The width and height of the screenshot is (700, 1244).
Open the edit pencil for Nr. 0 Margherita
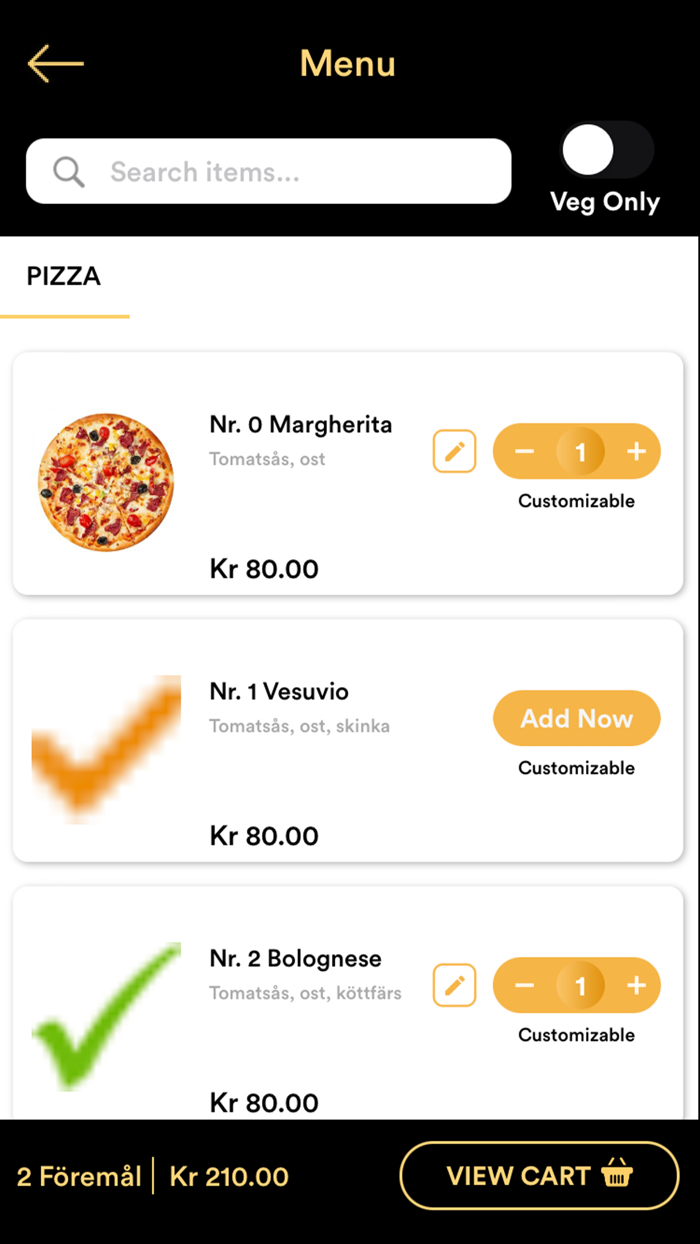tap(454, 451)
